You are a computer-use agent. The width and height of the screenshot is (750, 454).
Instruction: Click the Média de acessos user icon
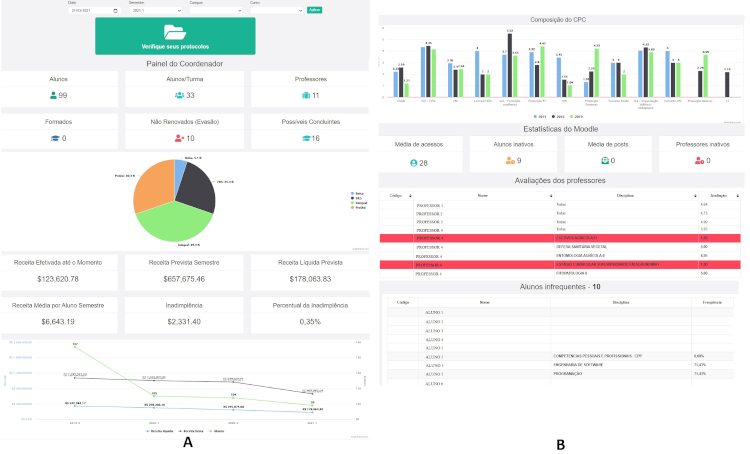pyautogui.click(x=414, y=161)
